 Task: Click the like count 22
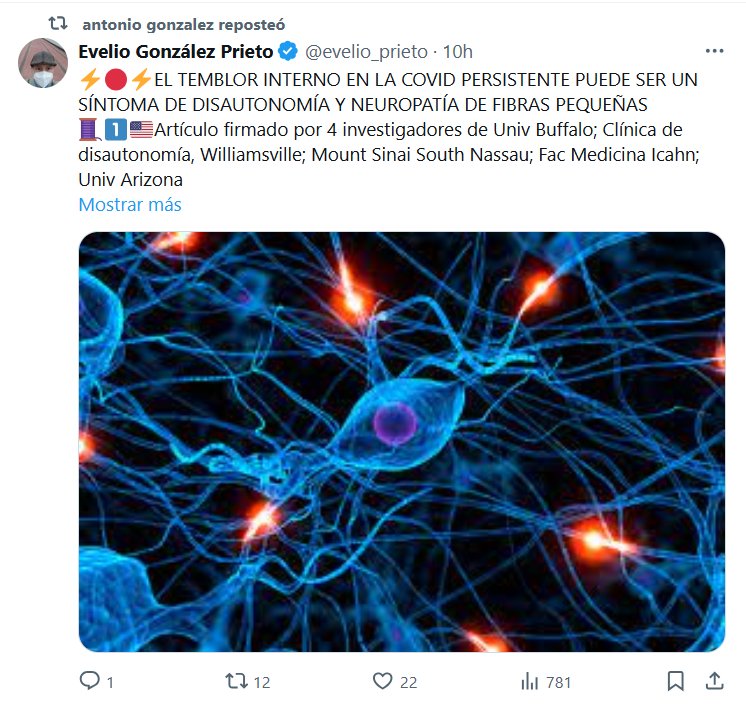point(408,683)
